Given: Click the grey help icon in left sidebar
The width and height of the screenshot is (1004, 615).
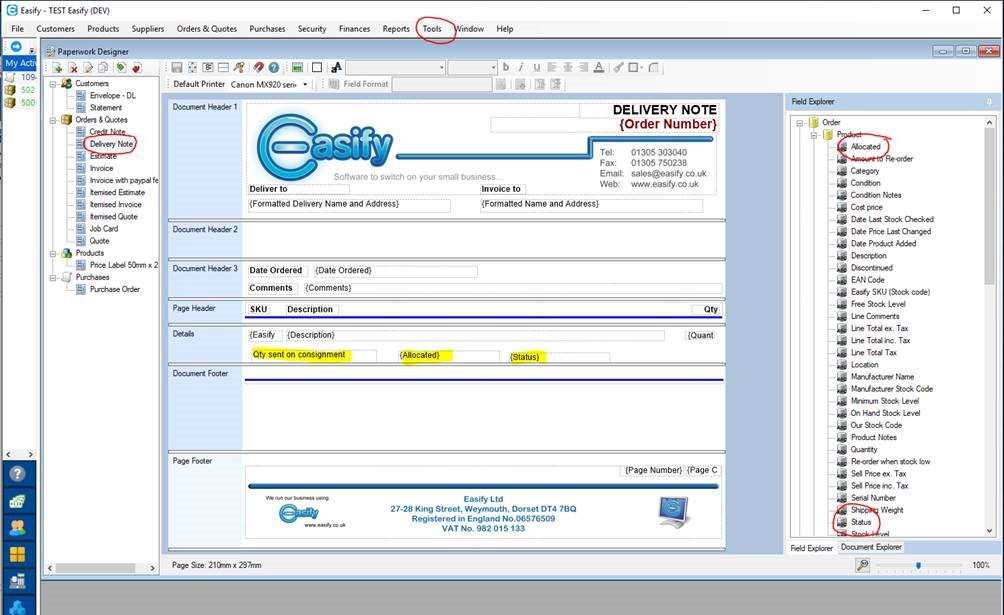Looking at the screenshot, I should point(17,474).
